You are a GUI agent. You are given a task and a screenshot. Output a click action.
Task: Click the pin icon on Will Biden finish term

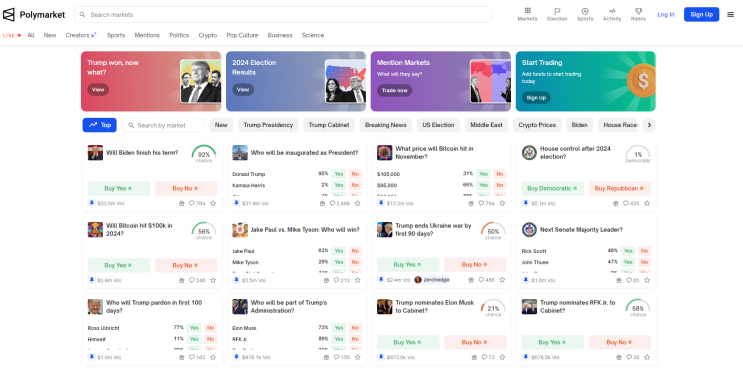pyautogui.click(x=91, y=203)
